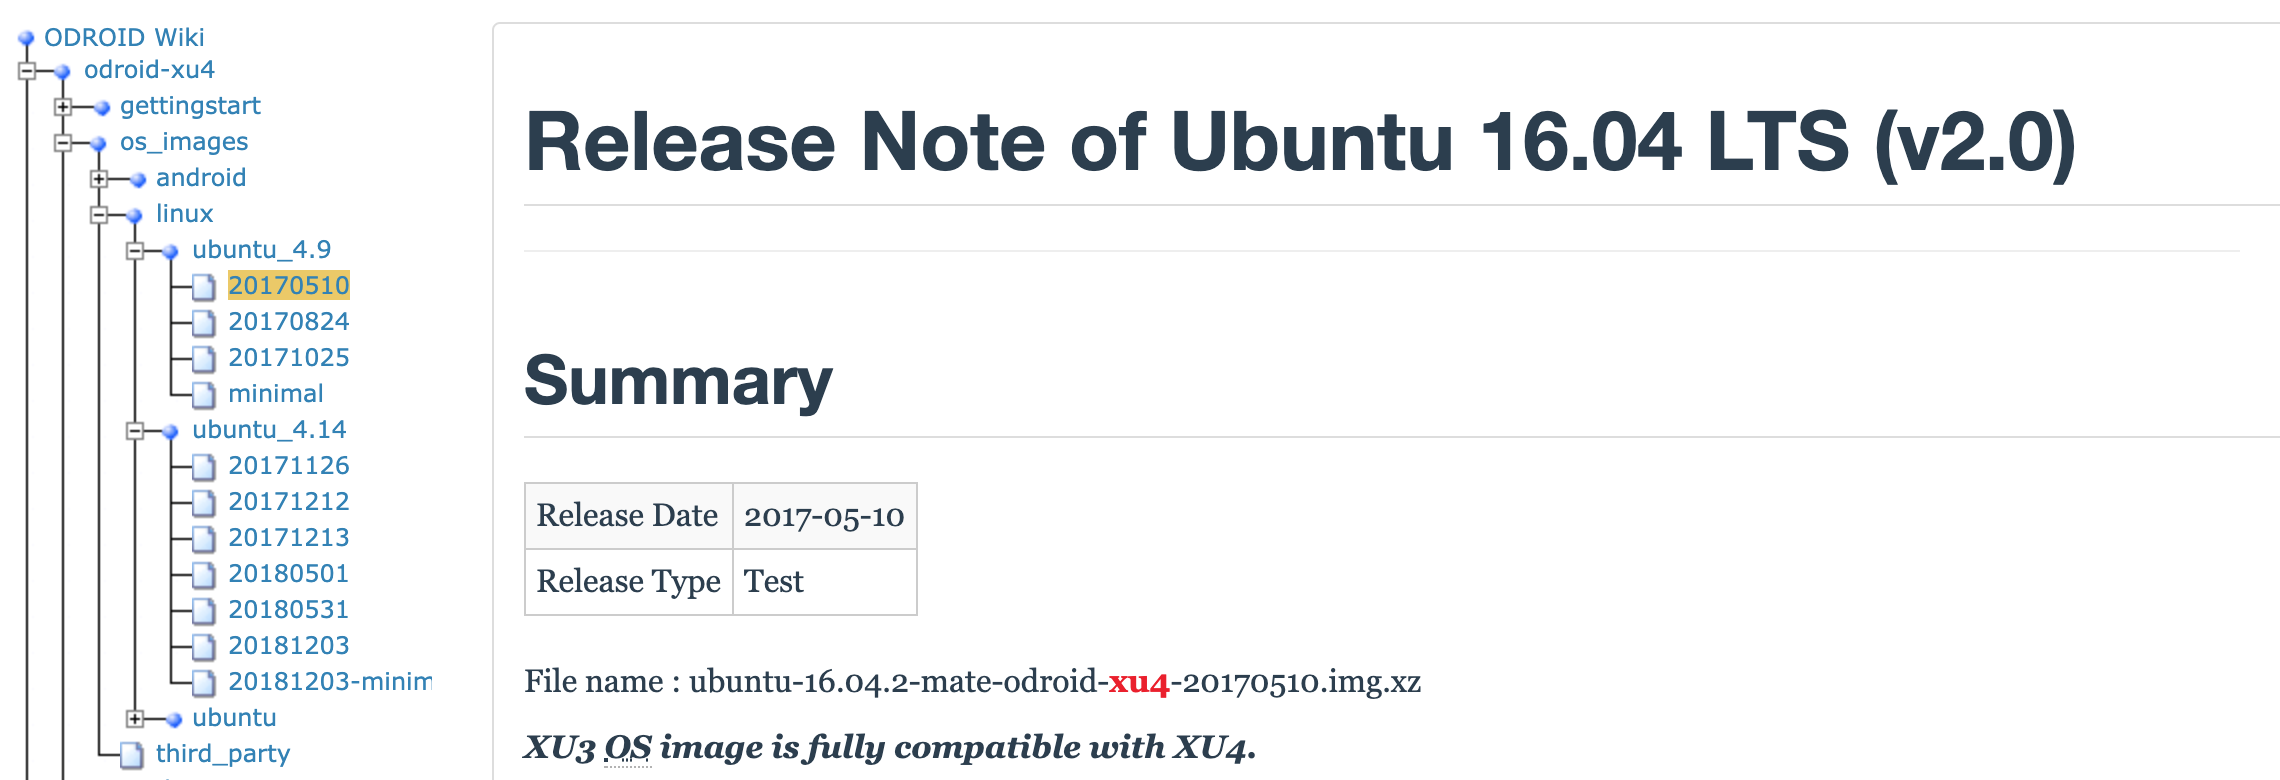Click page icon beside minimal entry
This screenshot has width=2280, height=780.
coord(204,395)
